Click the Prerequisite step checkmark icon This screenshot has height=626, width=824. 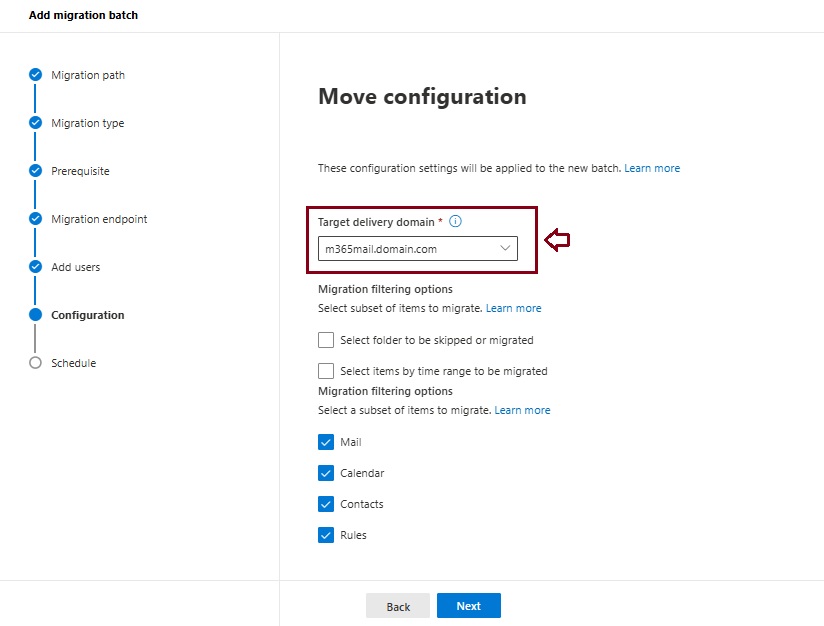pyautogui.click(x=35, y=171)
